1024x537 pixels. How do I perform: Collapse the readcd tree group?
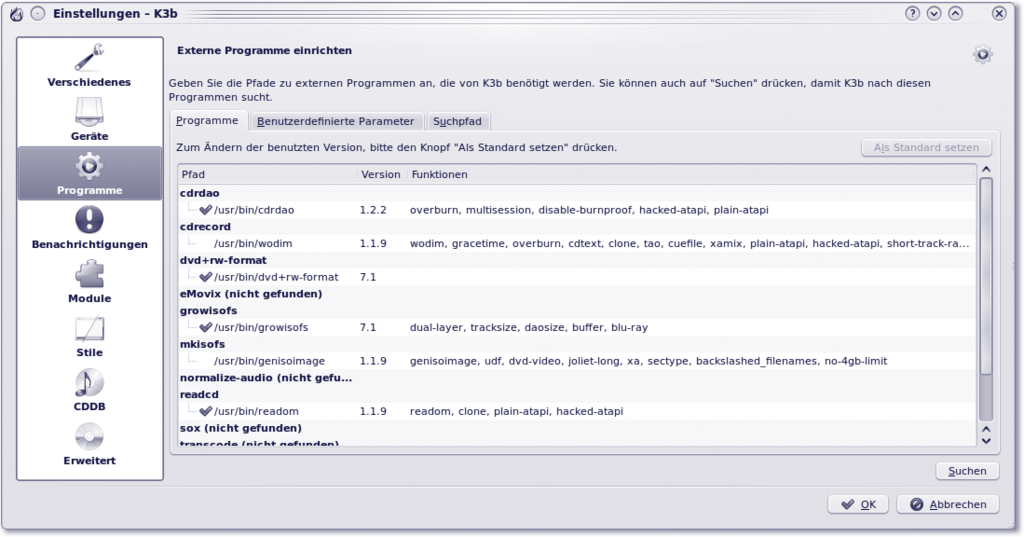pyautogui.click(x=195, y=394)
